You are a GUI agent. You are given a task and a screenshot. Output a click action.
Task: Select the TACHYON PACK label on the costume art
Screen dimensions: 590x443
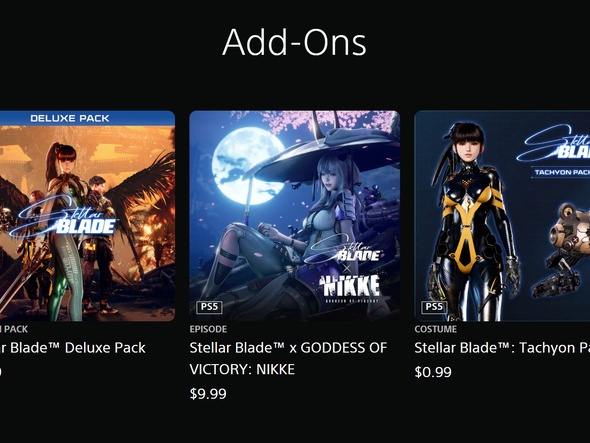point(561,172)
